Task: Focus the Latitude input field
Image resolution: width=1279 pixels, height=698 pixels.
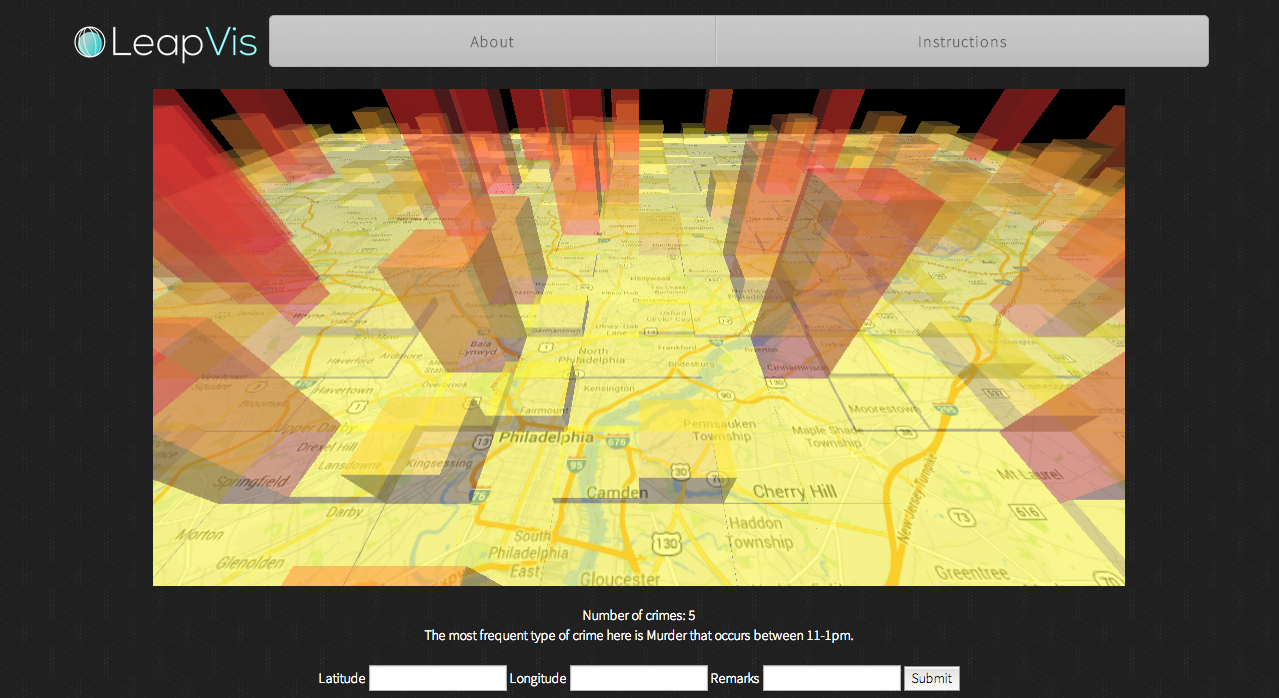Action: pos(438,678)
